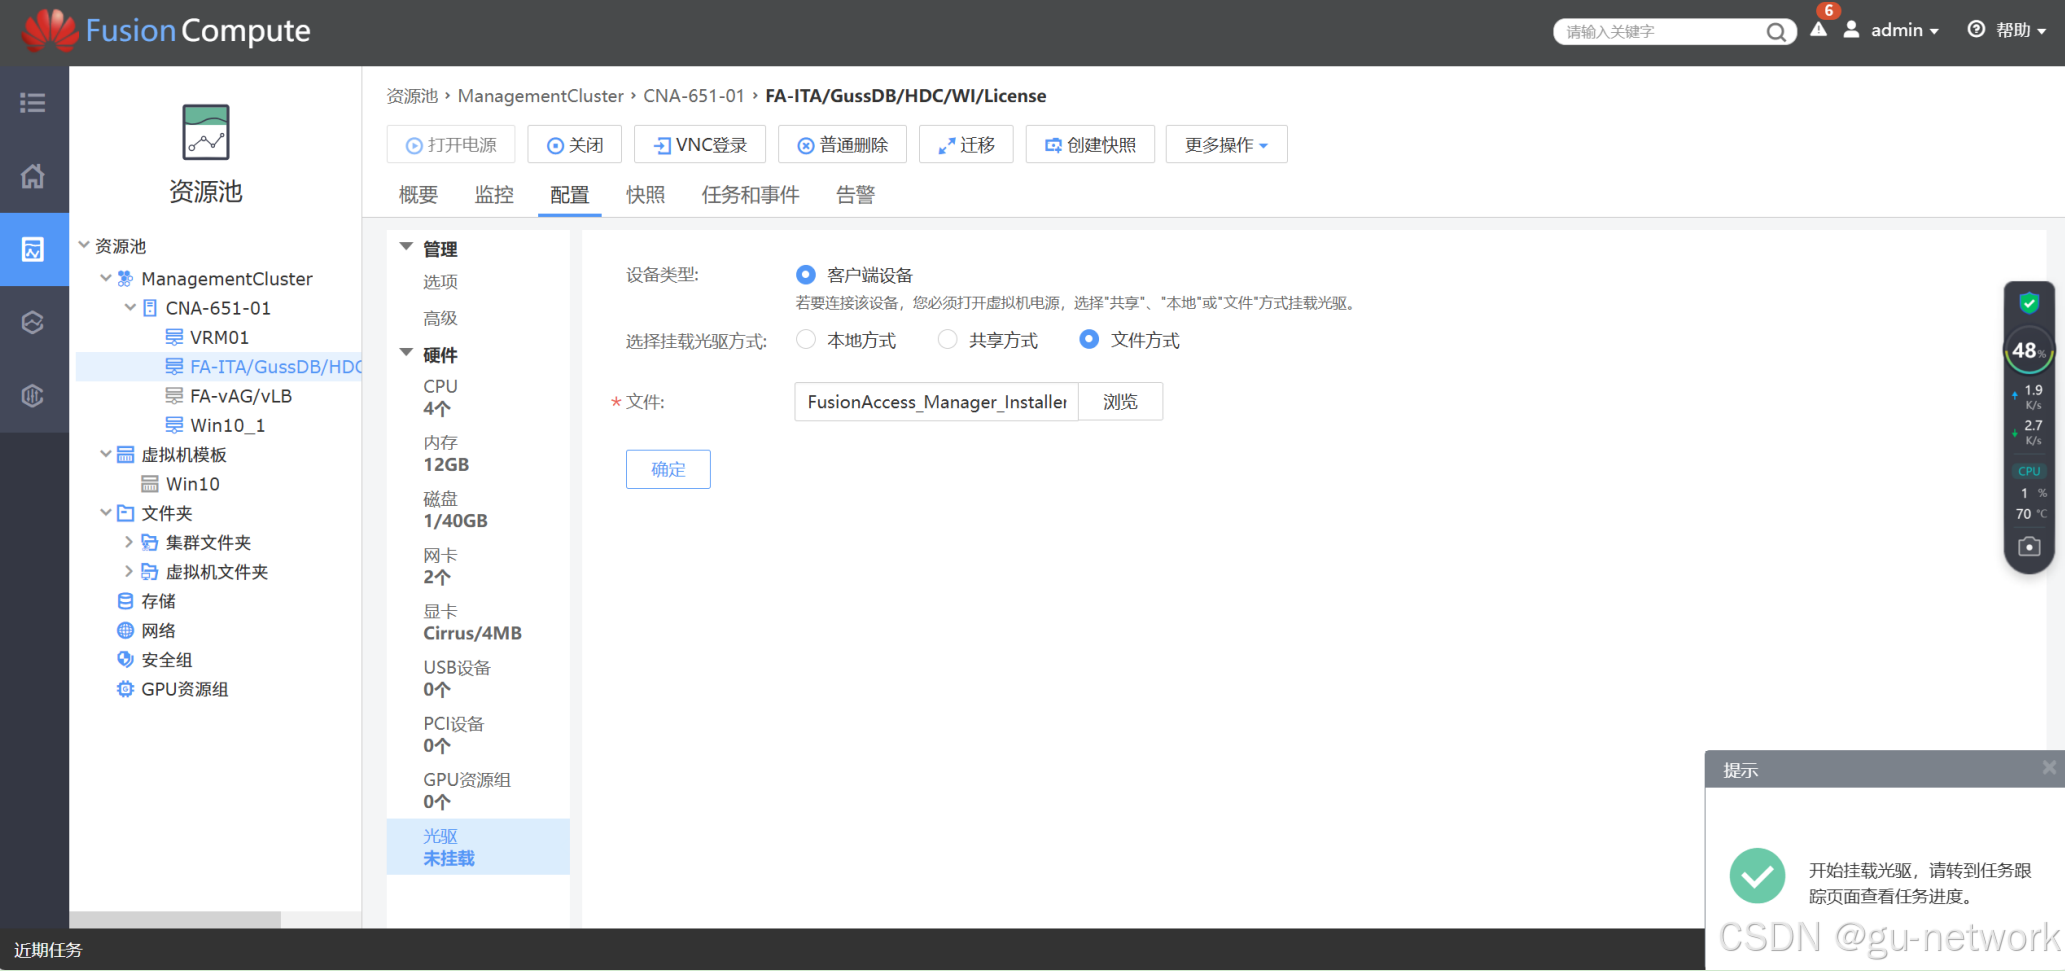Screen dimensions: 2065x971
Task: Open the 更多操作 dropdown
Action: 1226,144
